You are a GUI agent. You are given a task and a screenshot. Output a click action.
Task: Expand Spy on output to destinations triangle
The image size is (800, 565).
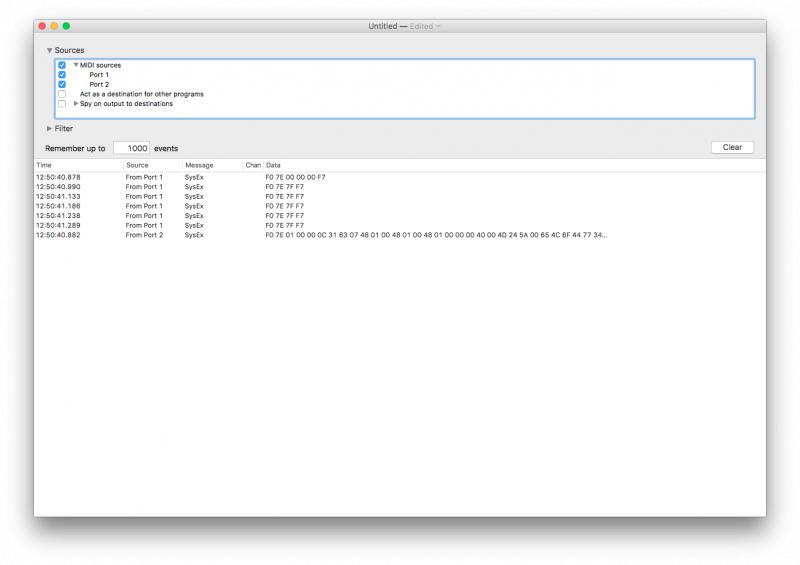(x=76, y=103)
